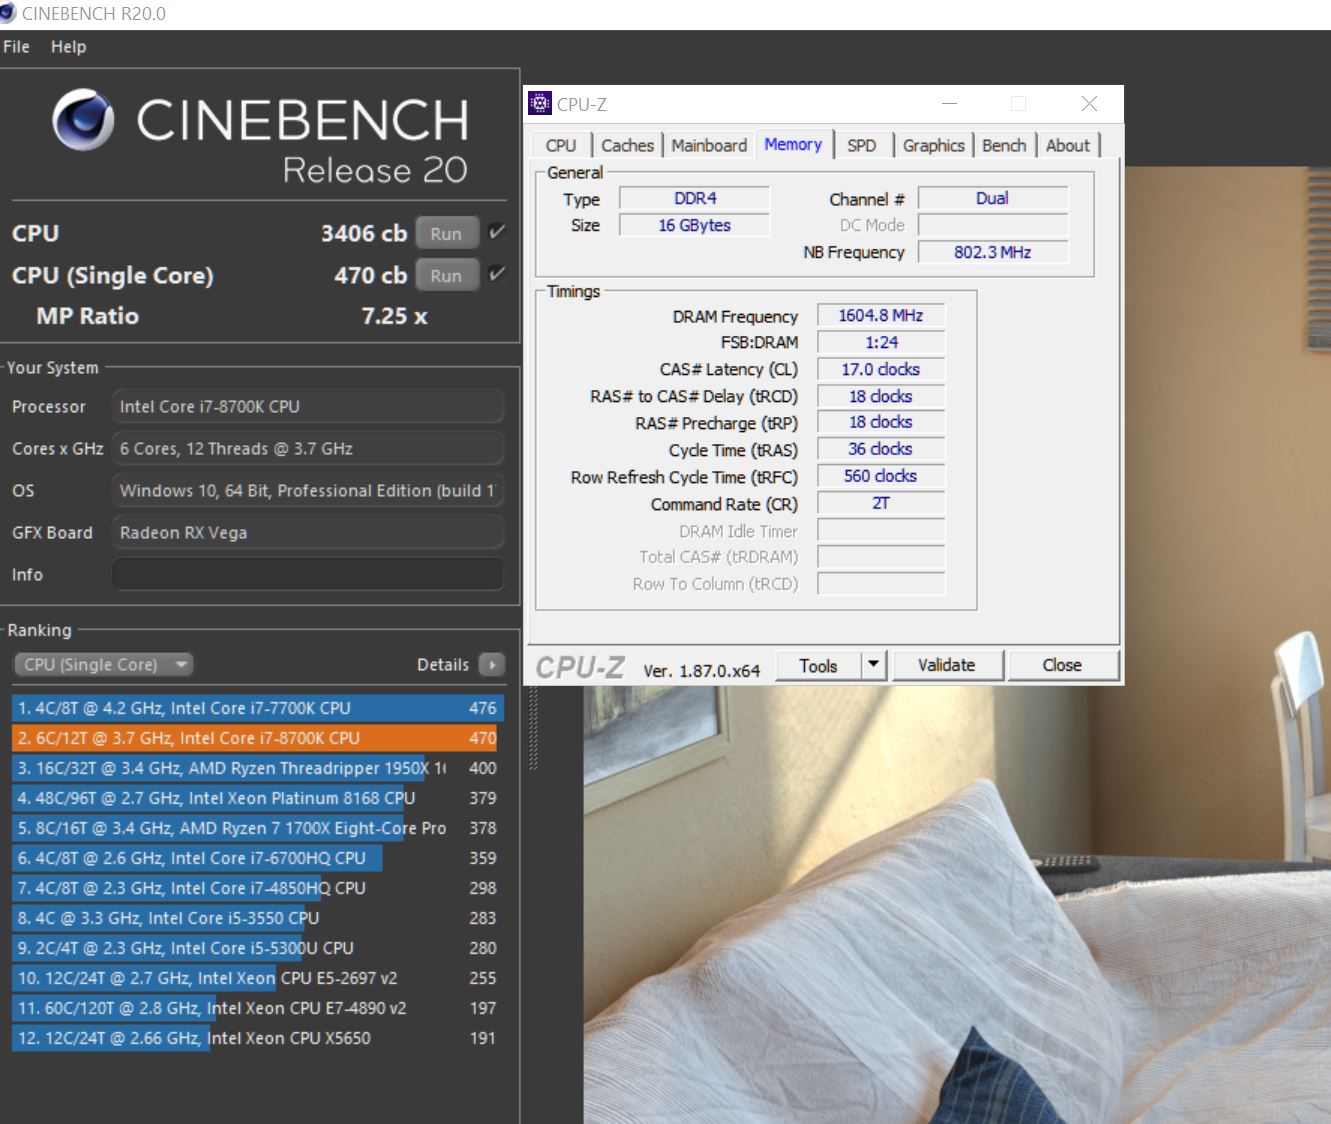Click the GFX Board field Radeon RX Vega
1331x1124 pixels.
(308, 533)
